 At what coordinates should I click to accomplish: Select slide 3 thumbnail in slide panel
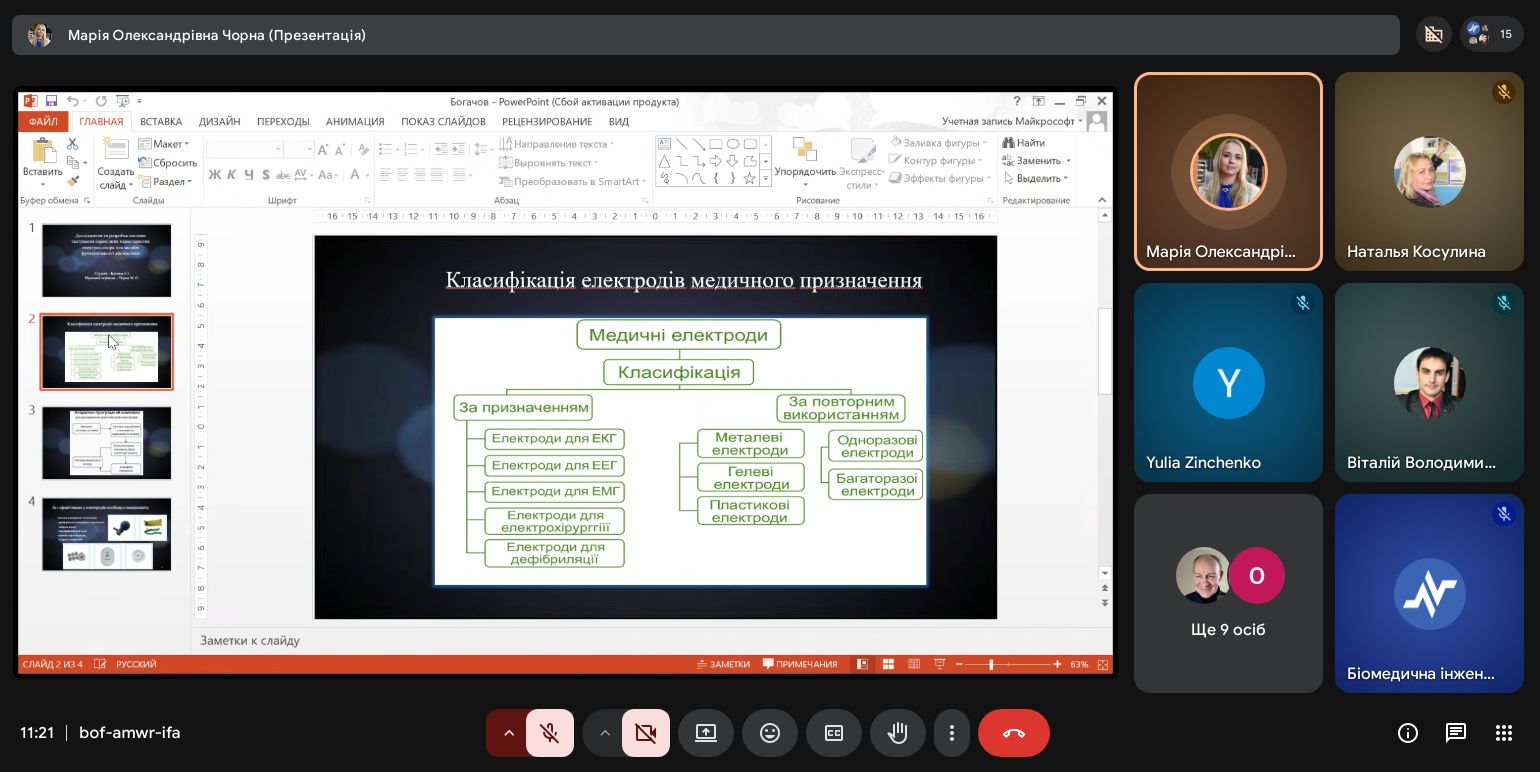[x=107, y=443]
